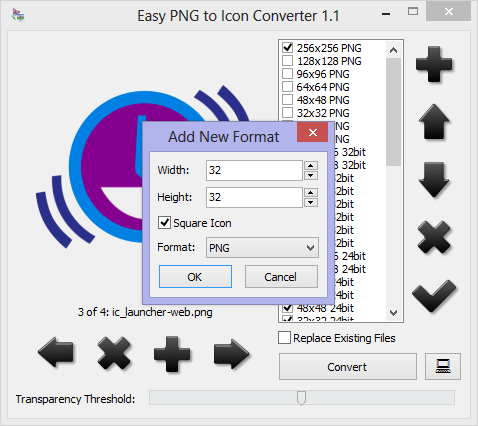This screenshot has height=426, width=478.
Task: Click the add format plus icon
Action: click(434, 64)
